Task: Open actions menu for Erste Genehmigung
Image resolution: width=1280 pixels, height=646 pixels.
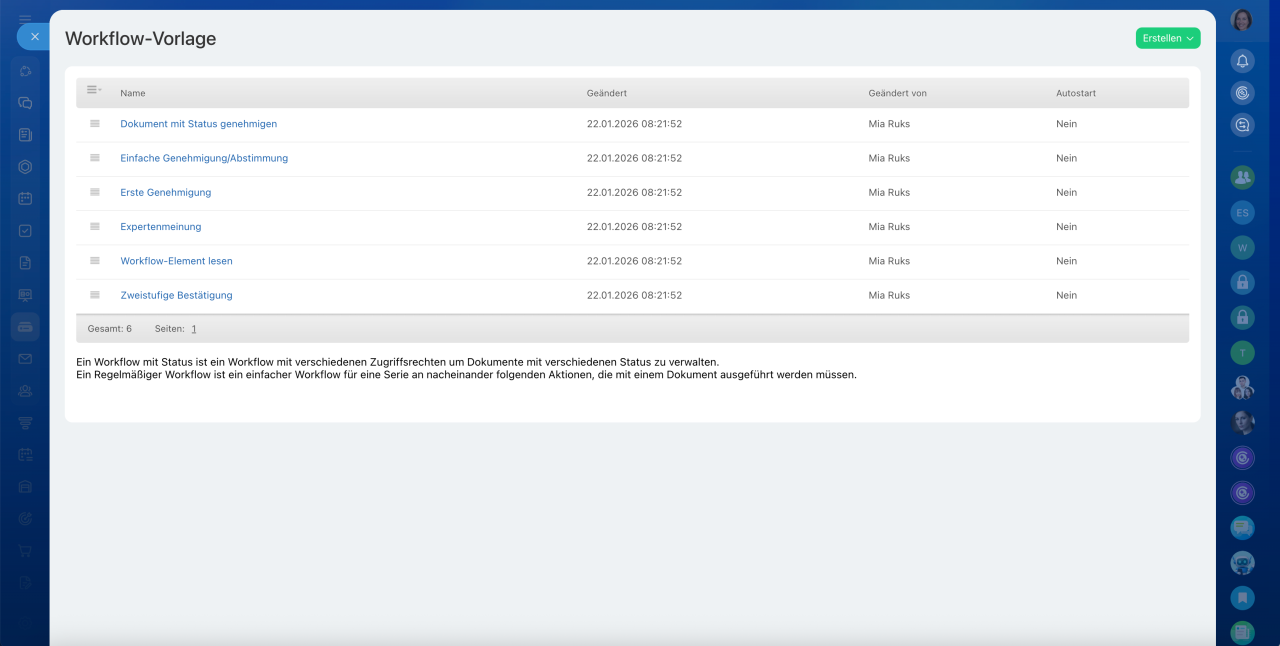Action: pos(95,192)
